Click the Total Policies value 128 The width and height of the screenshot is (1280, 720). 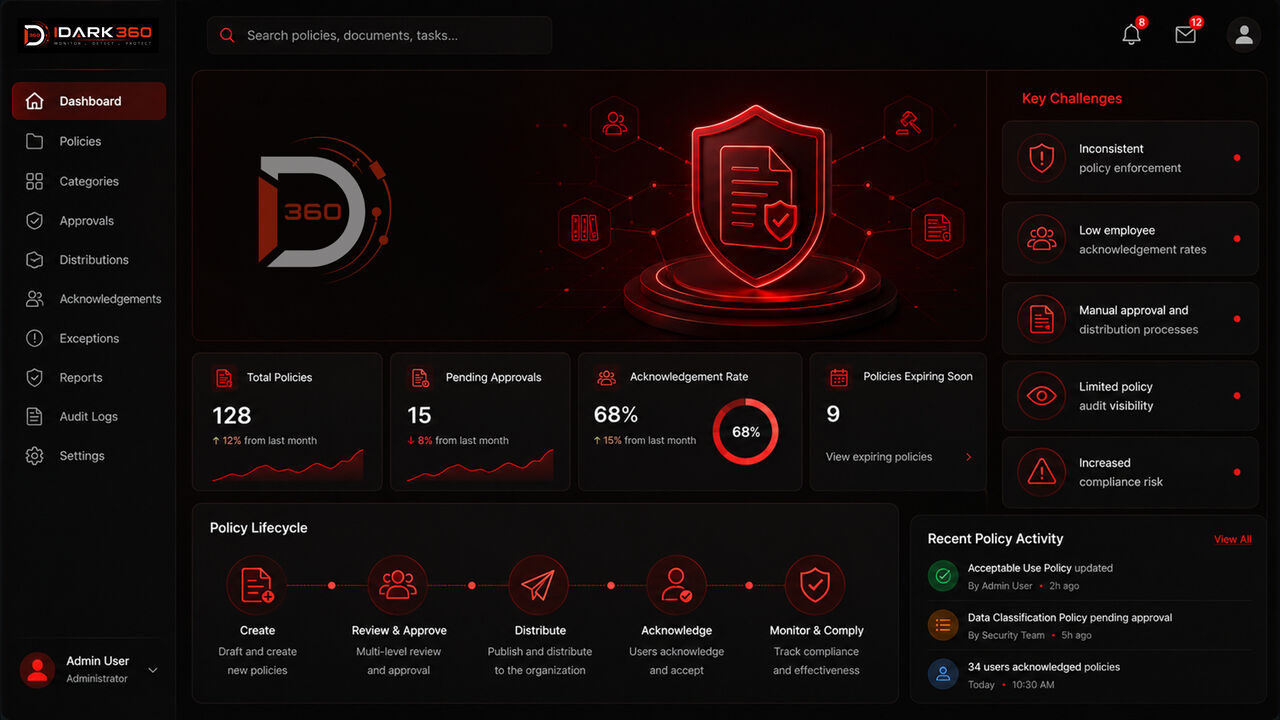(232, 415)
